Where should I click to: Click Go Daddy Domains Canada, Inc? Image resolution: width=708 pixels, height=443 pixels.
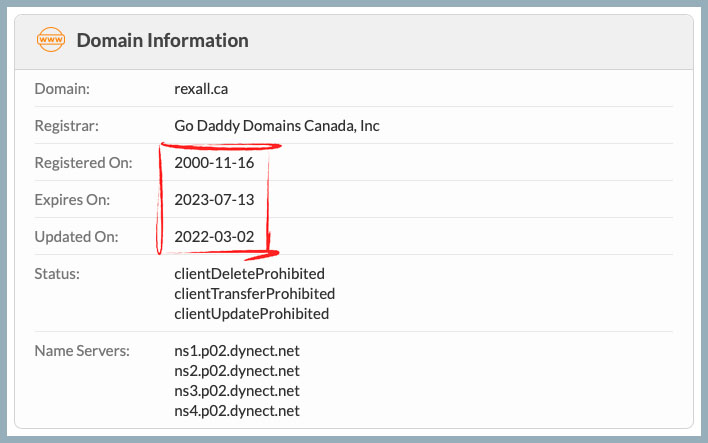click(x=277, y=126)
